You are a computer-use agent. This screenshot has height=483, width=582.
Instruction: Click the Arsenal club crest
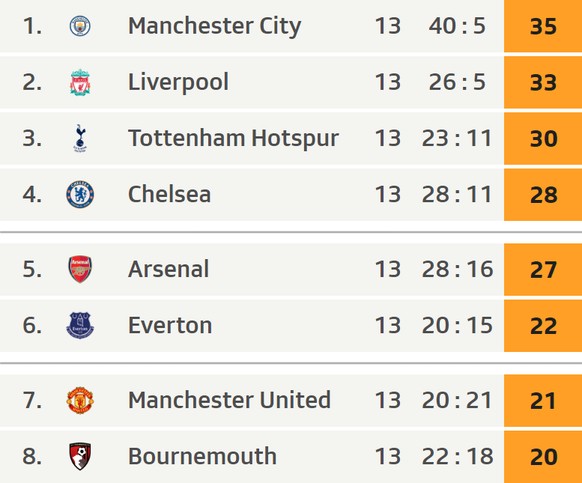coord(80,269)
